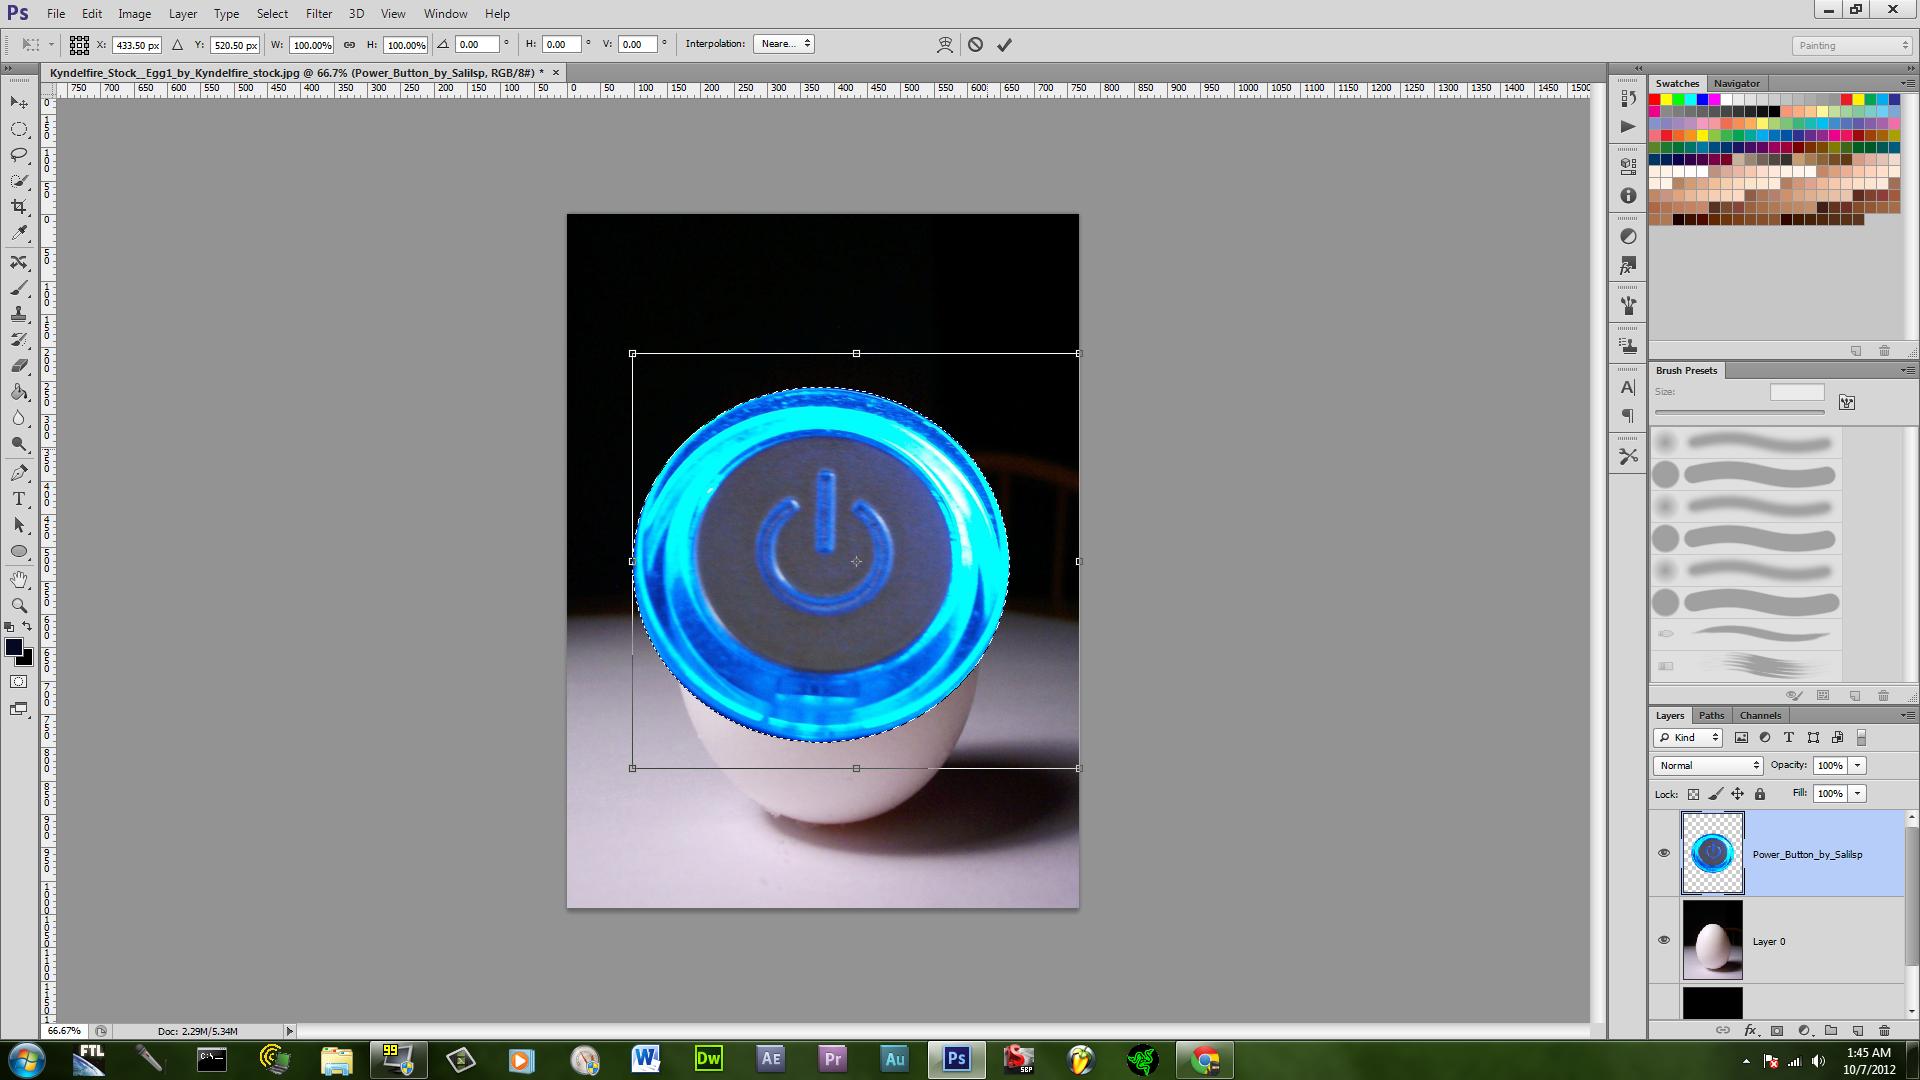Open the Filter menu
Viewport: 1920px width, 1080px height.
319,14
